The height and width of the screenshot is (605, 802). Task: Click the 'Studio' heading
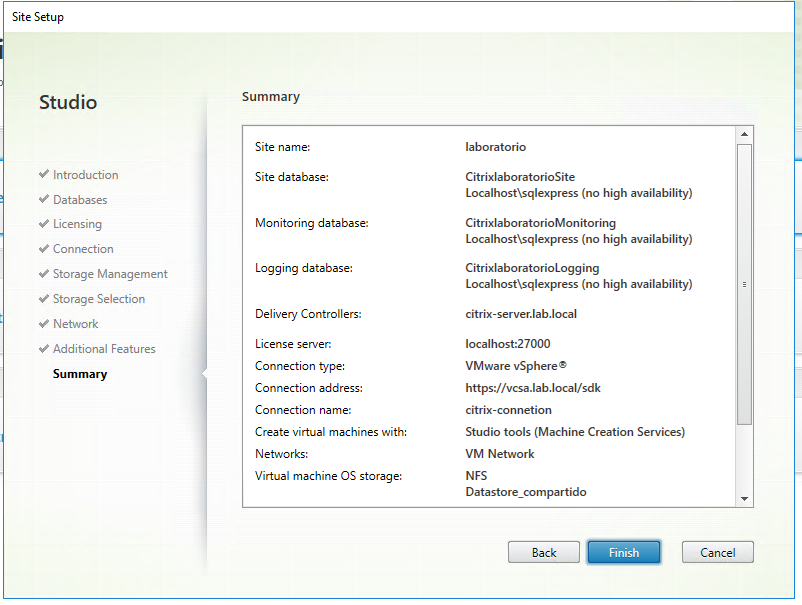68,102
